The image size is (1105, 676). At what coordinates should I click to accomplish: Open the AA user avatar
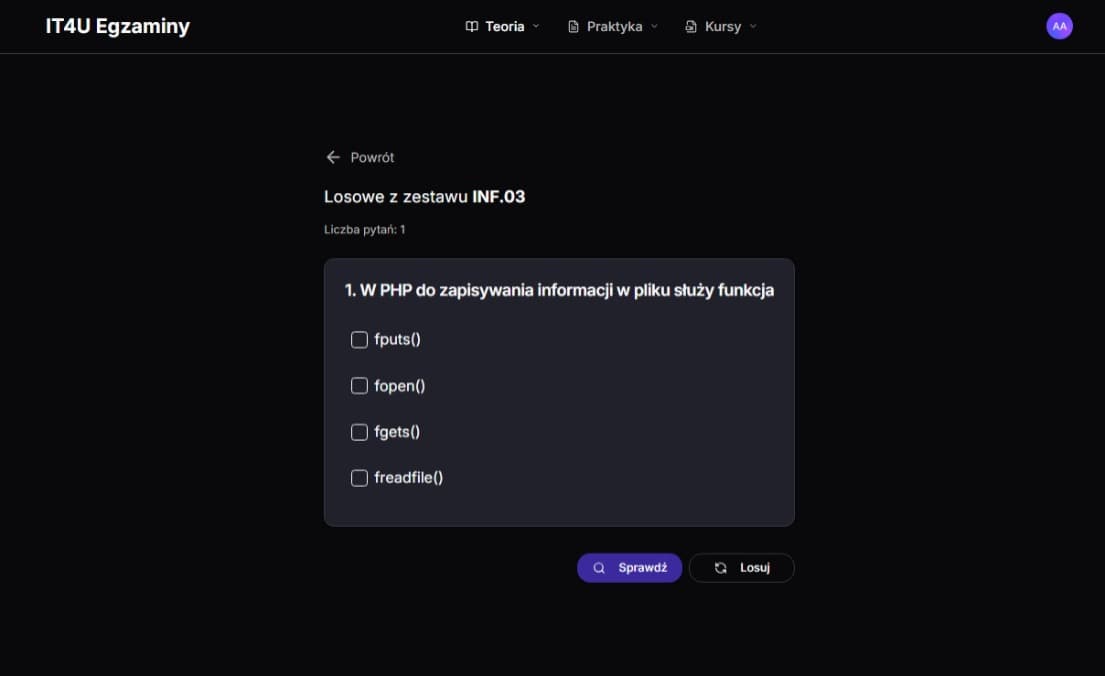pyautogui.click(x=1059, y=26)
